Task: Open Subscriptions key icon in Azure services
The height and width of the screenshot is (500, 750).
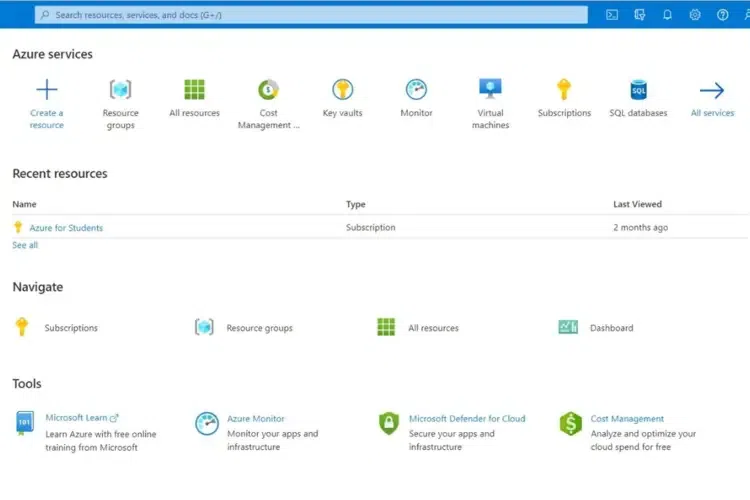Action: [x=564, y=89]
